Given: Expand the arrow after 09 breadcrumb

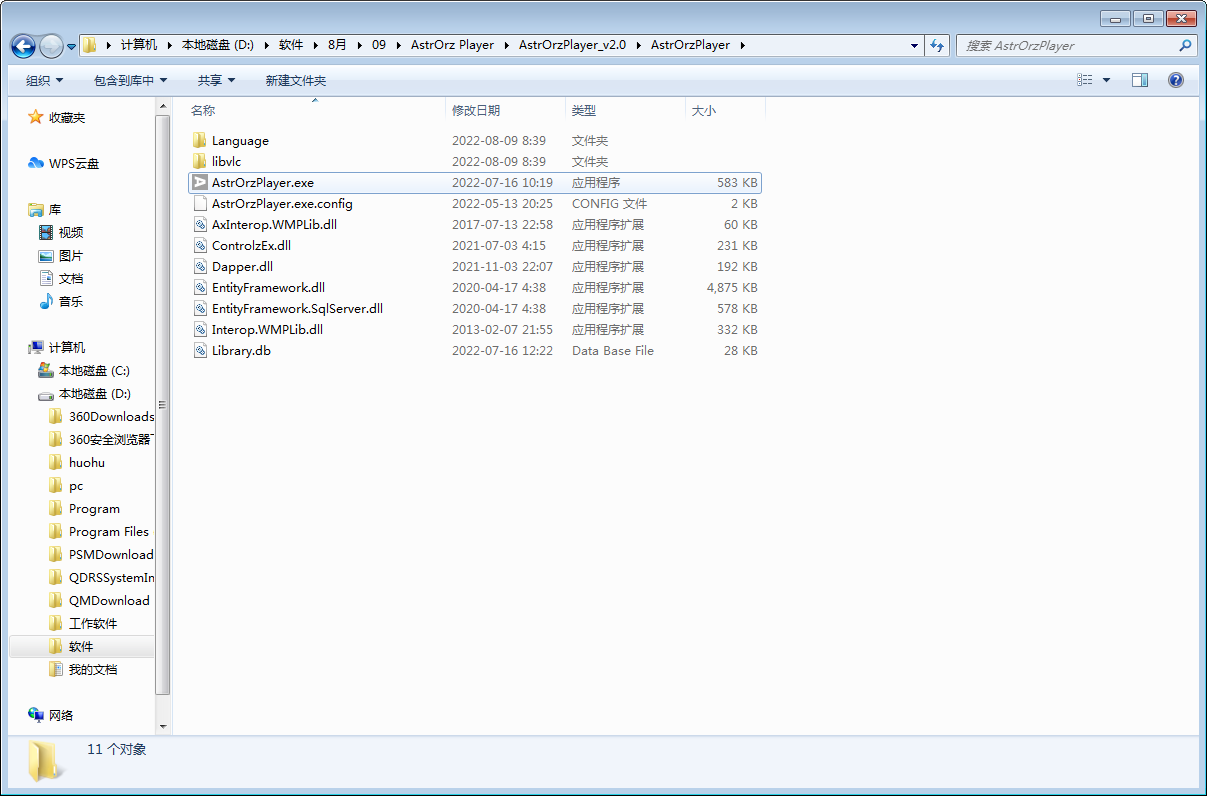Looking at the screenshot, I should pyautogui.click(x=398, y=45).
